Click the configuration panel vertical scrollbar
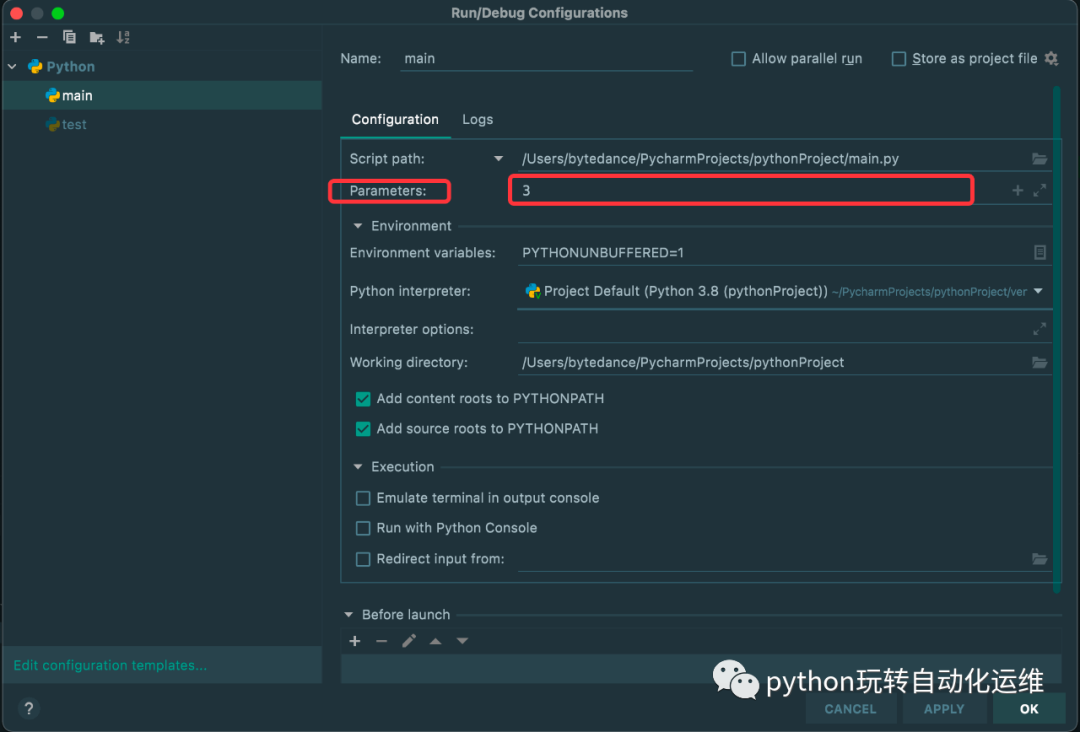 point(1057,337)
